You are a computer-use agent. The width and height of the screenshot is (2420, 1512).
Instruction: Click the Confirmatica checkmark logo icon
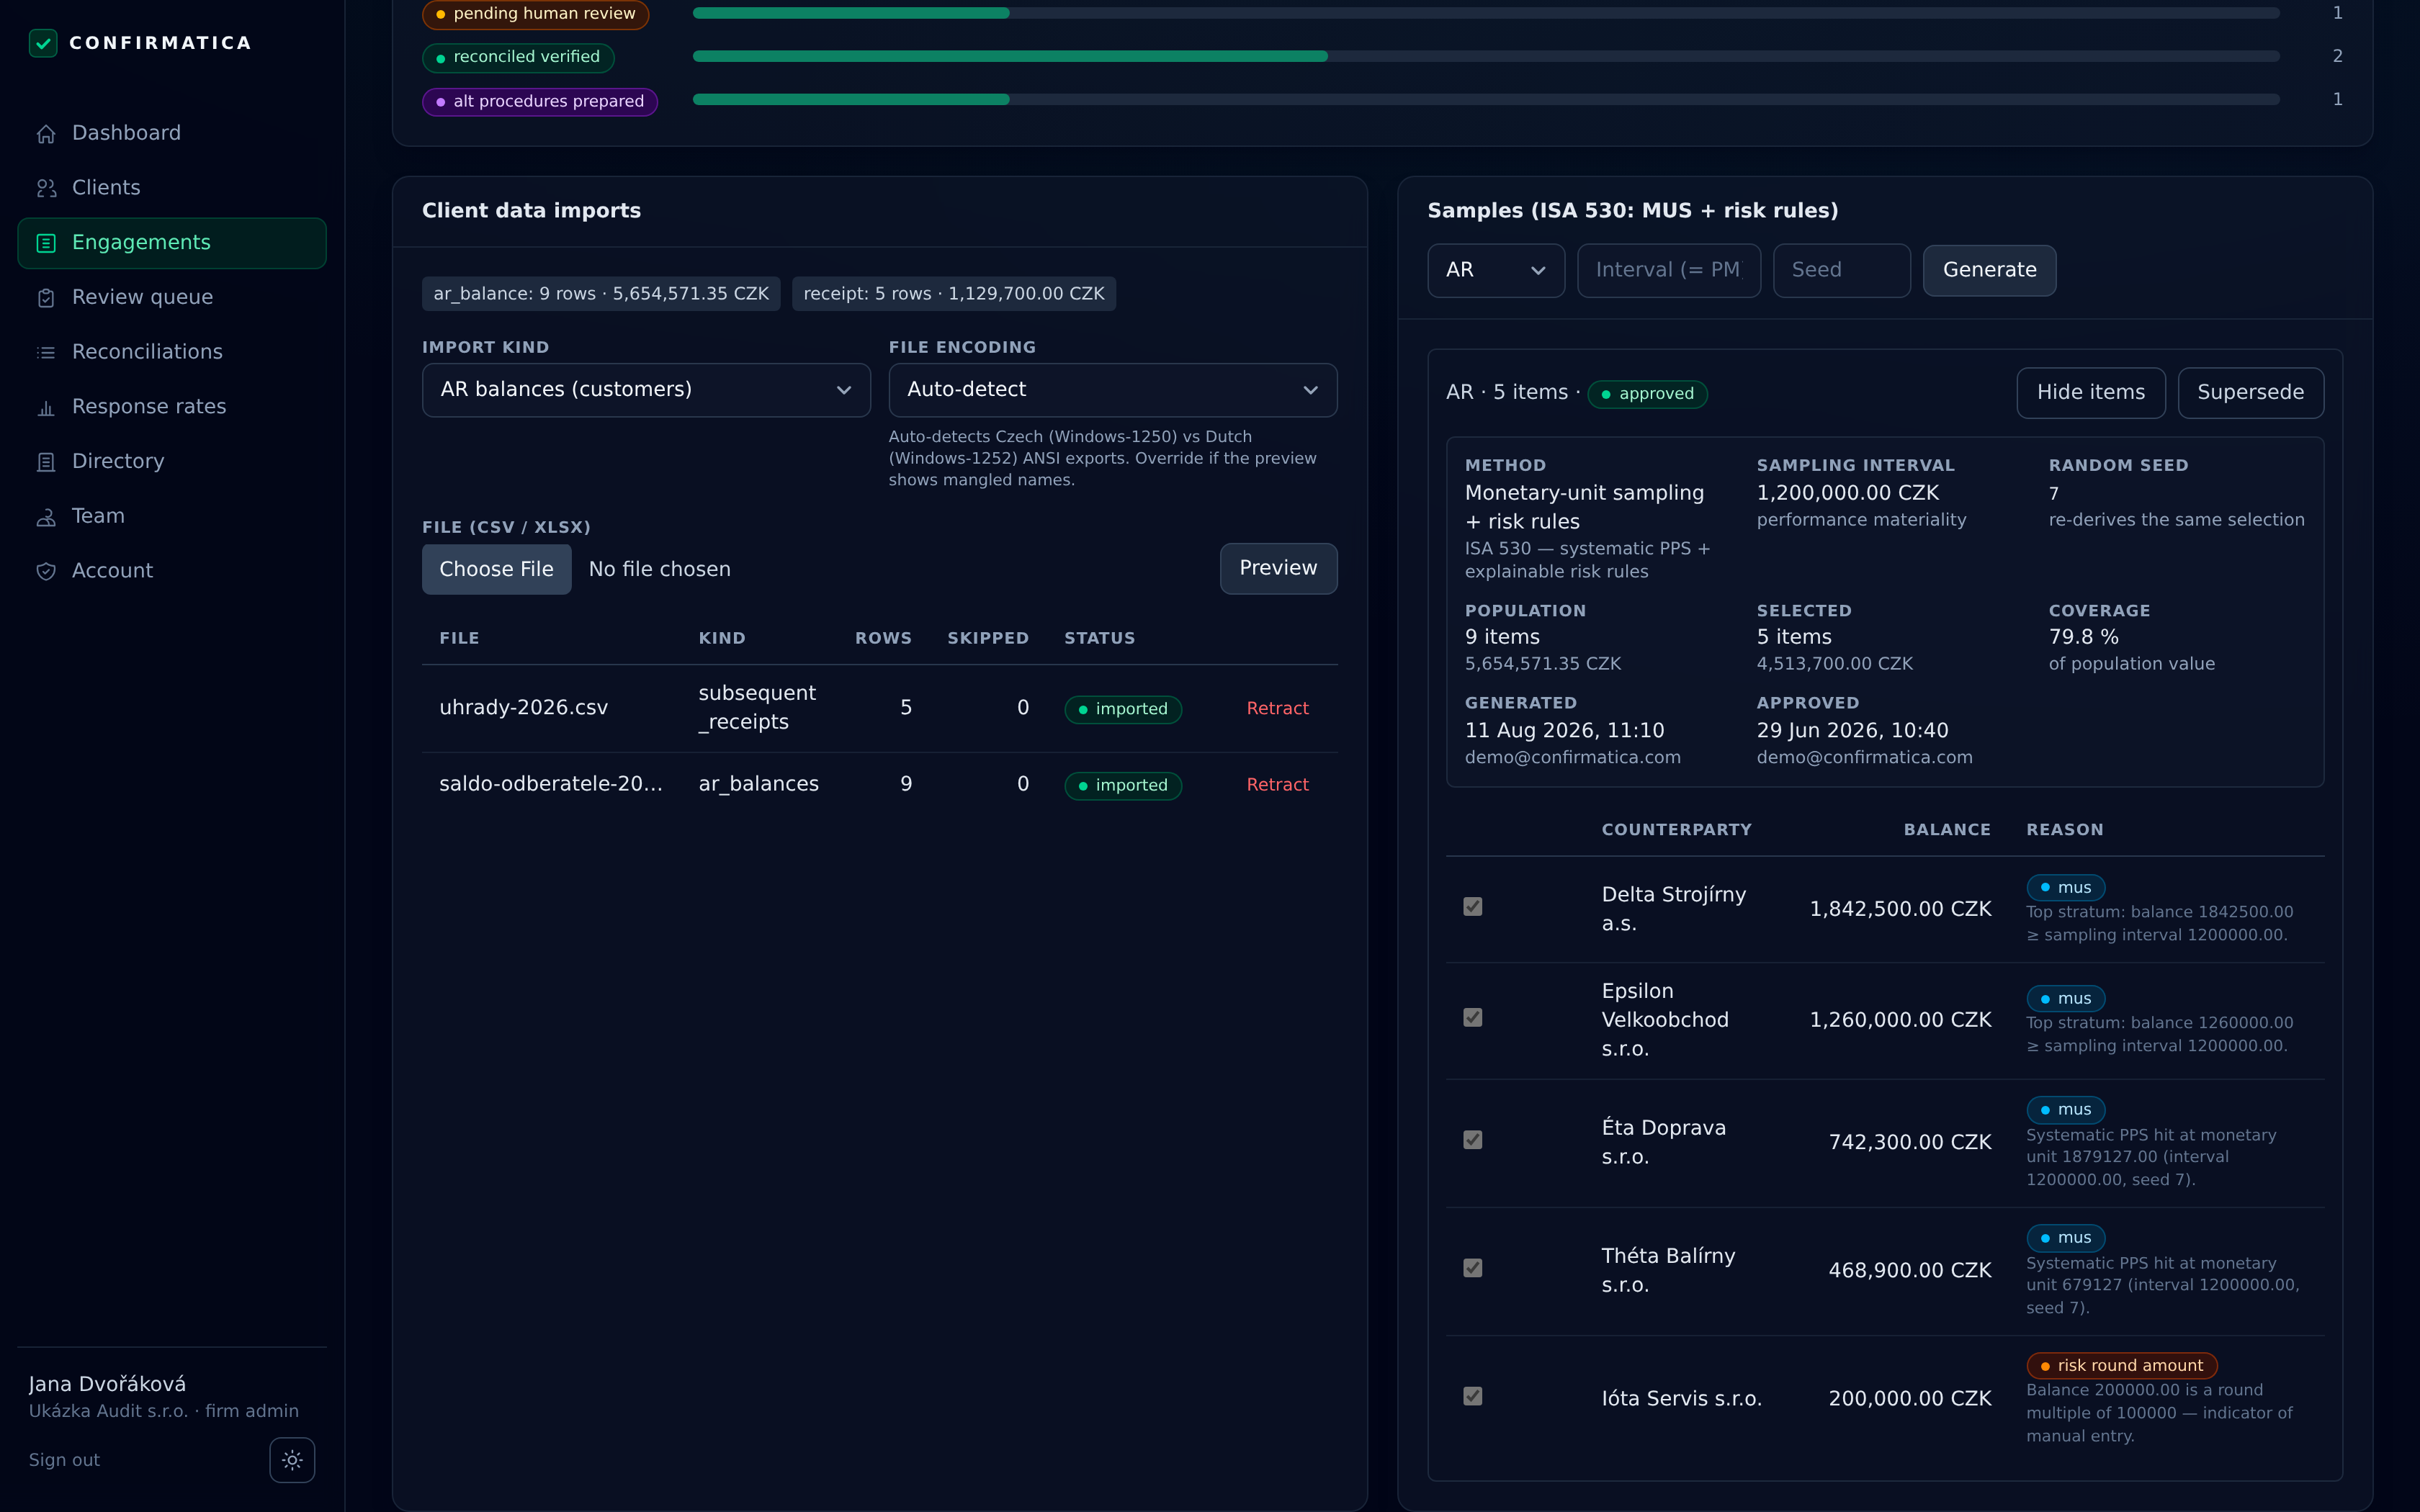[43, 43]
